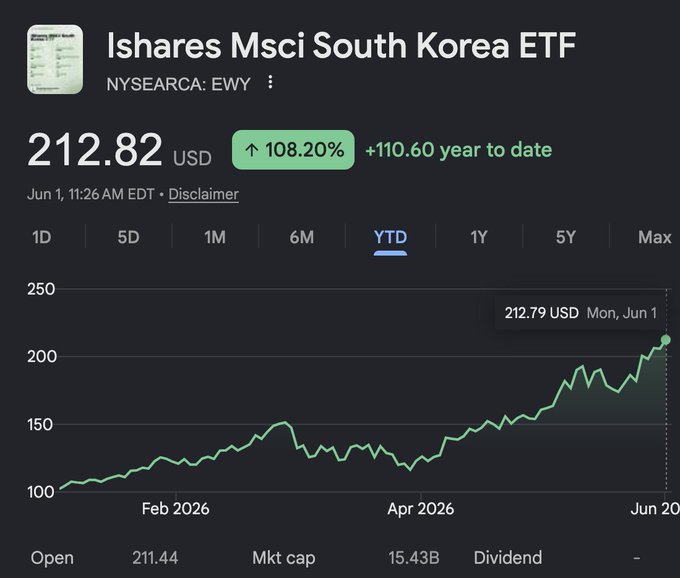Click the Mkt cap value 15.43B

coord(414,558)
